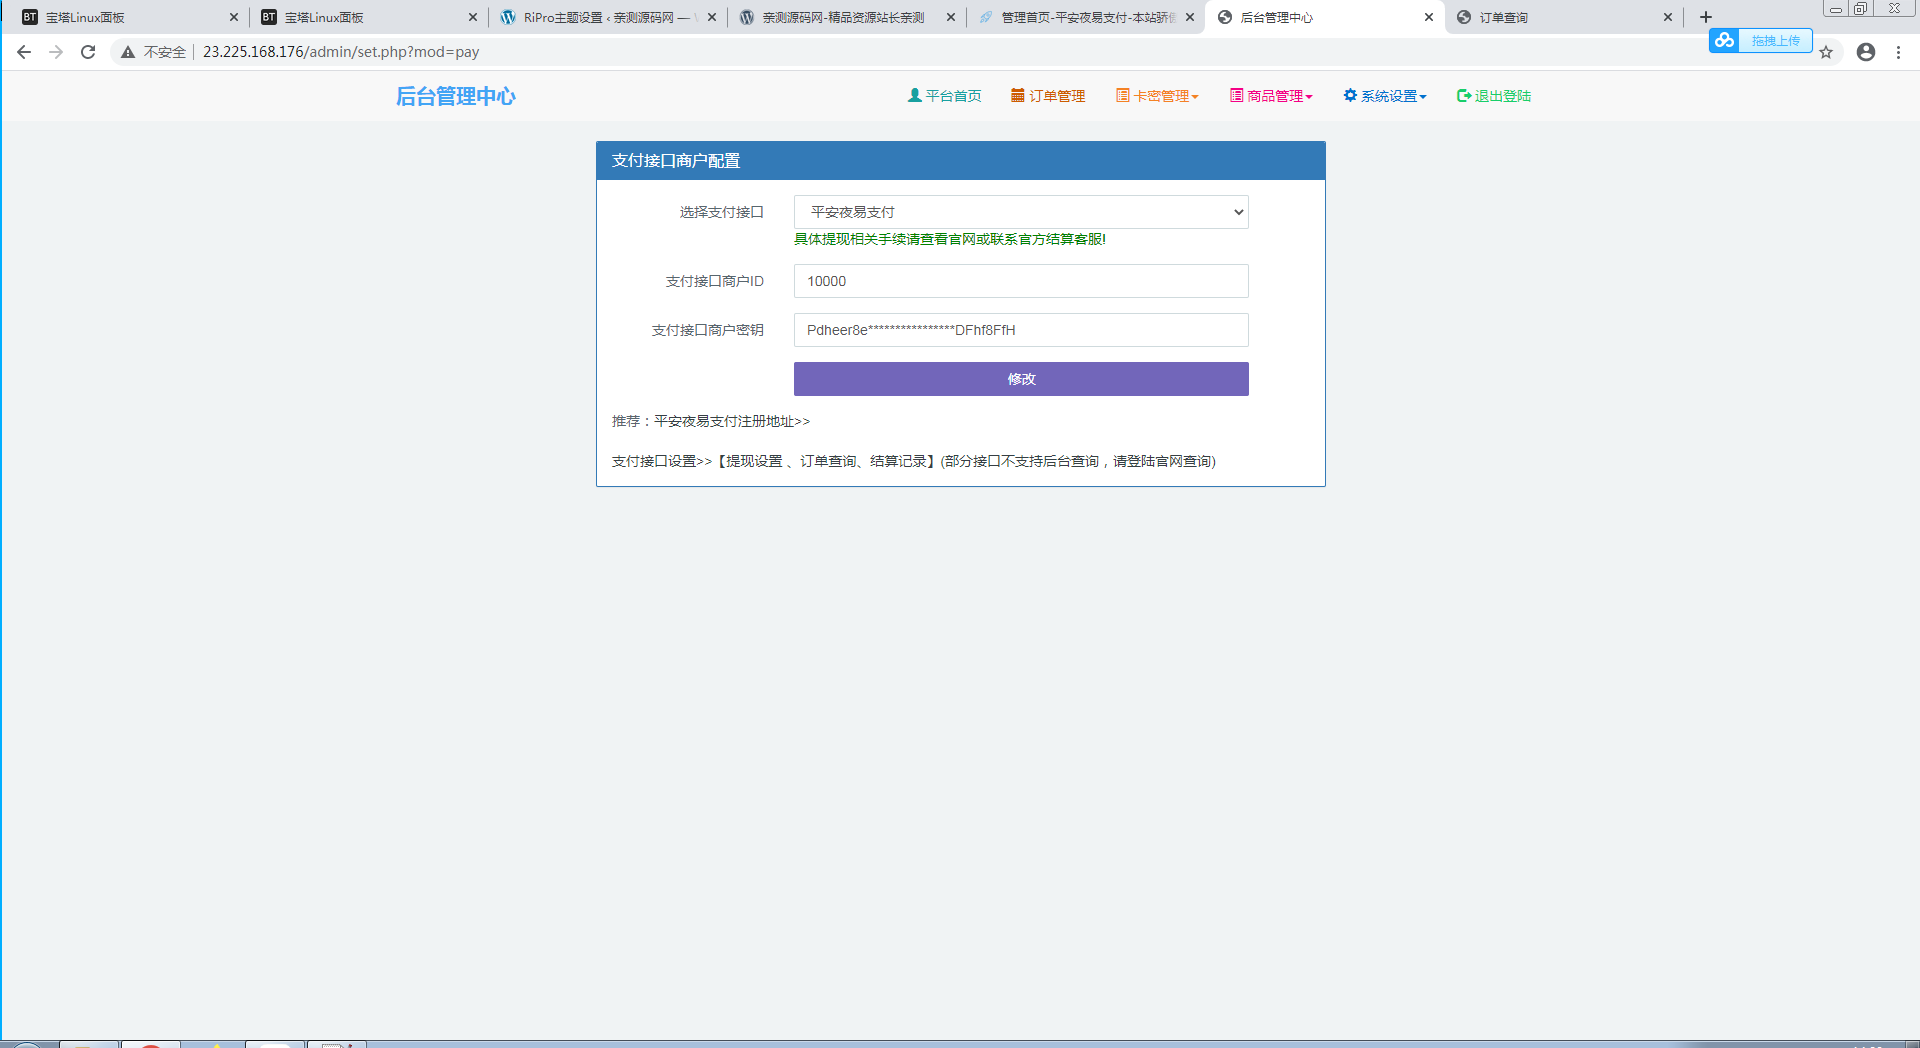
Task: Close the 亲测源码网-精品资源站长亲测 tab
Action: tap(951, 17)
